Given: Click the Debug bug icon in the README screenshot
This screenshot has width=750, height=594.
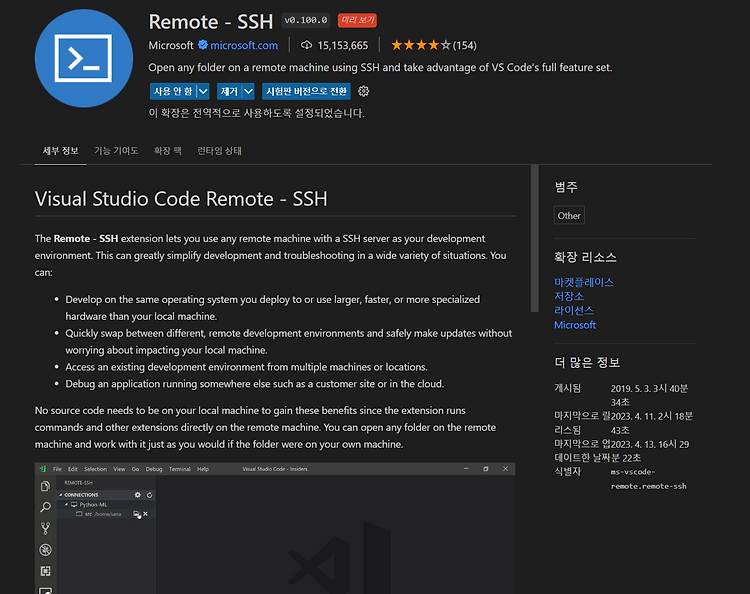Looking at the screenshot, I should pos(45,550).
